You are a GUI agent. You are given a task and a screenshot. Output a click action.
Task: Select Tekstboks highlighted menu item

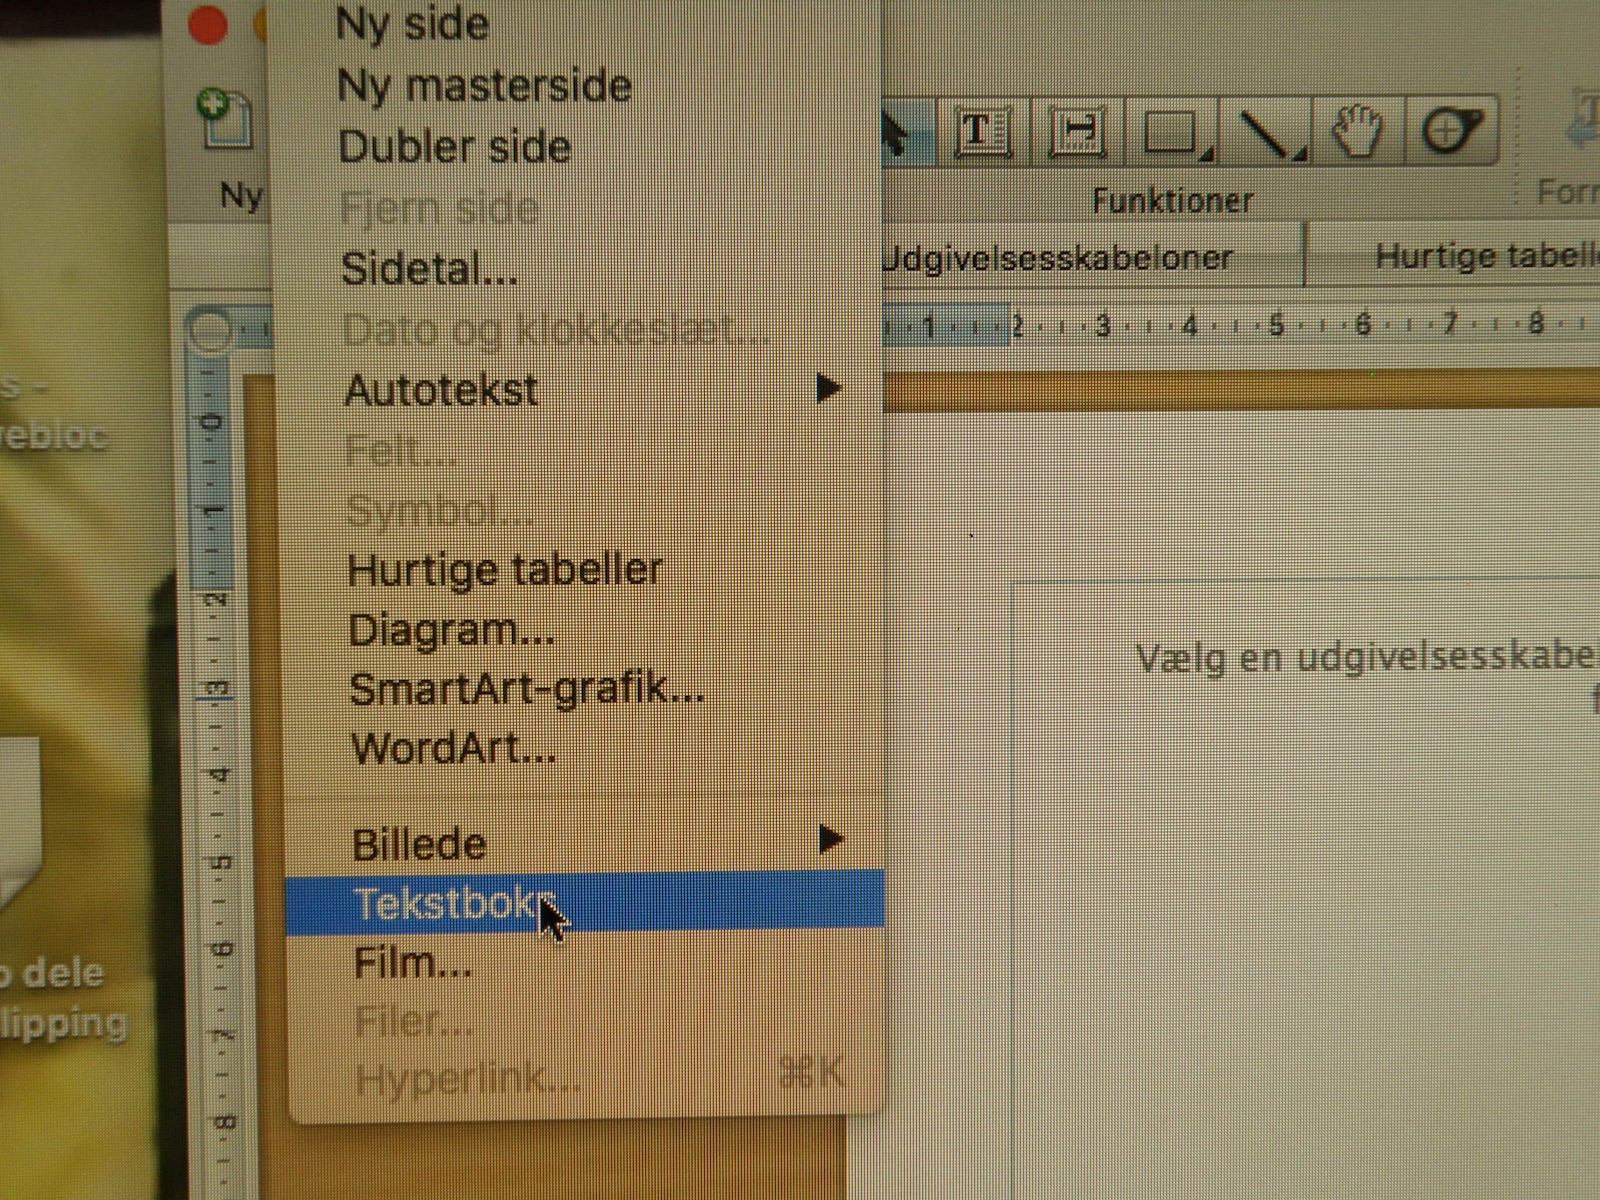585,903
